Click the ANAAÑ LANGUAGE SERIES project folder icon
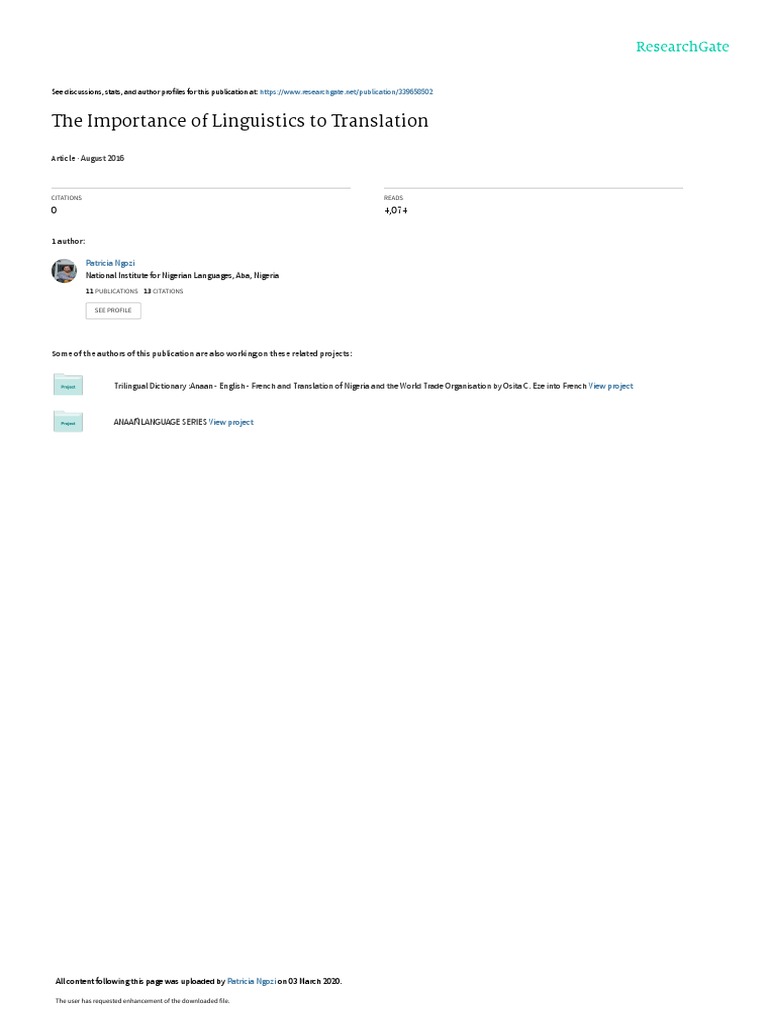The width and height of the screenshot is (768, 1024). (x=68, y=421)
